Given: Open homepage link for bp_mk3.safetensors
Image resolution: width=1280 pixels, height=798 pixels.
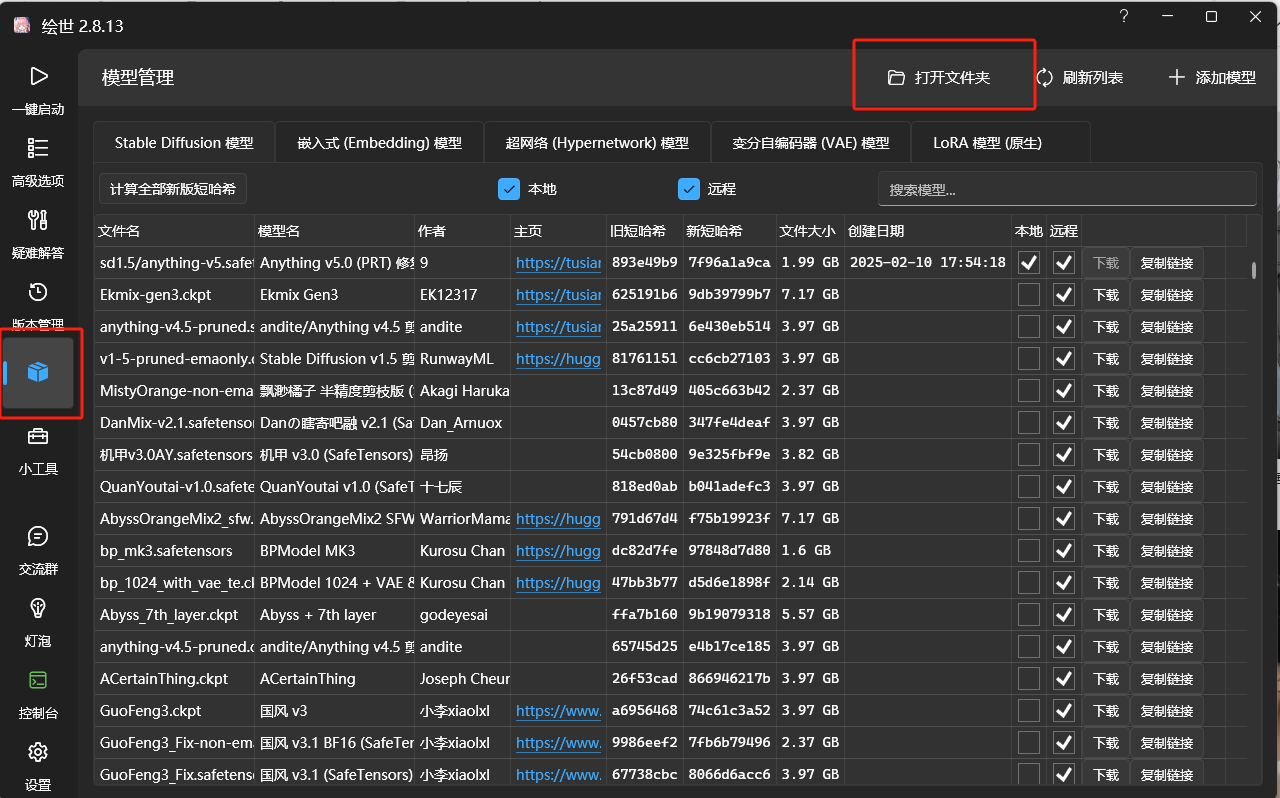Looking at the screenshot, I should click(558, 551).
